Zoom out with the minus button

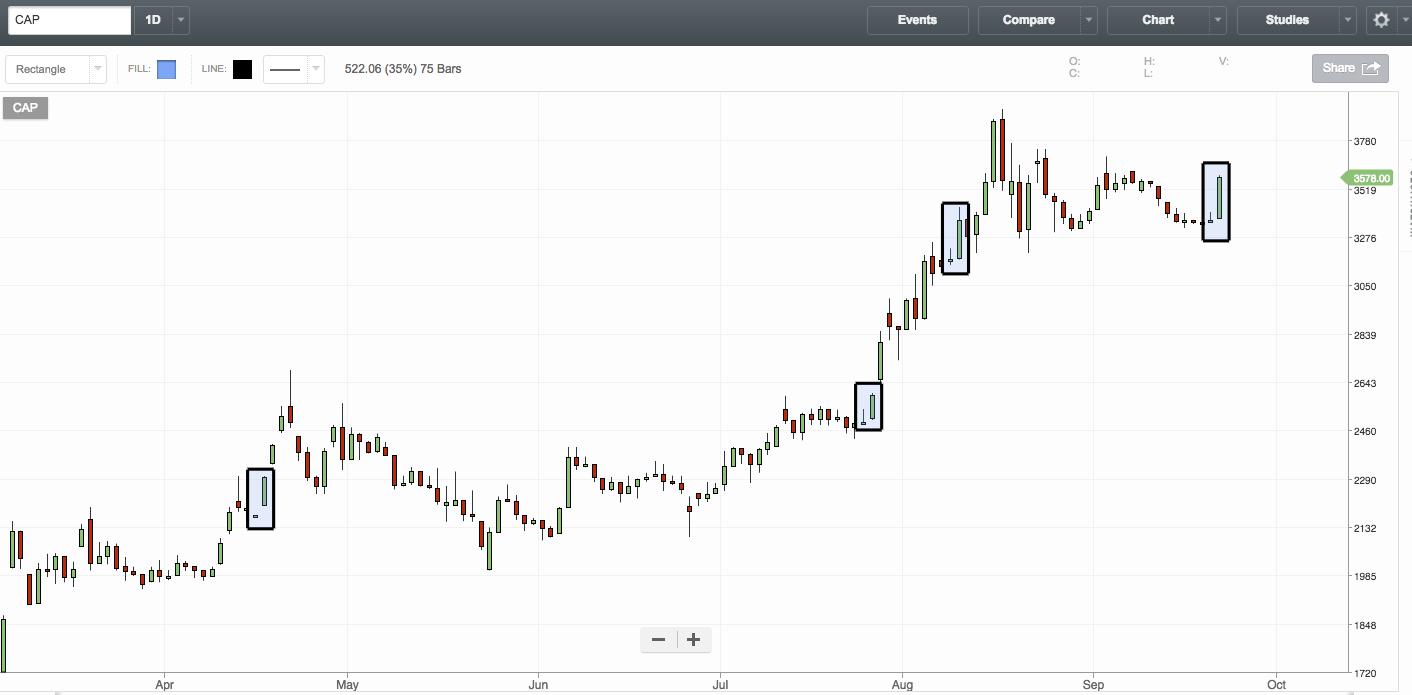point(658,640)
